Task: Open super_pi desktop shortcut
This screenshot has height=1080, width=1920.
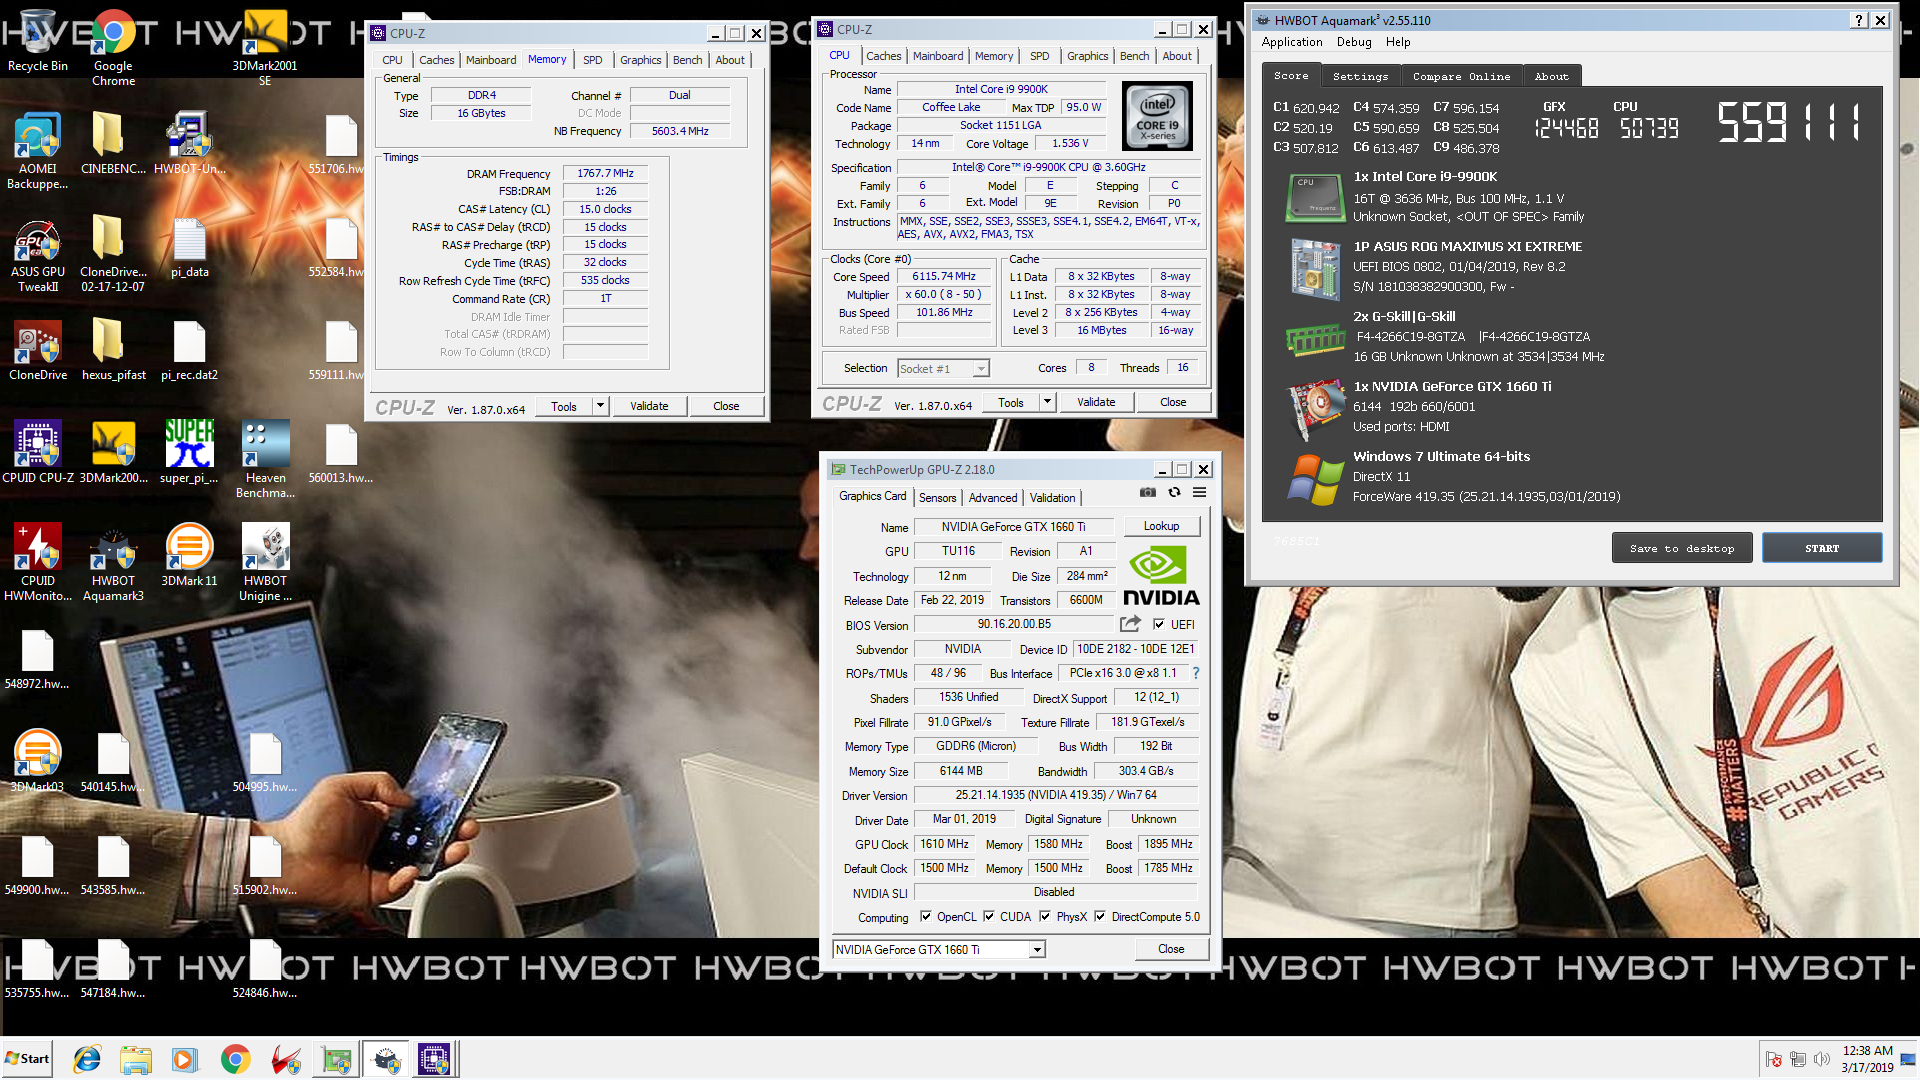Action: [x=189, y=453]
